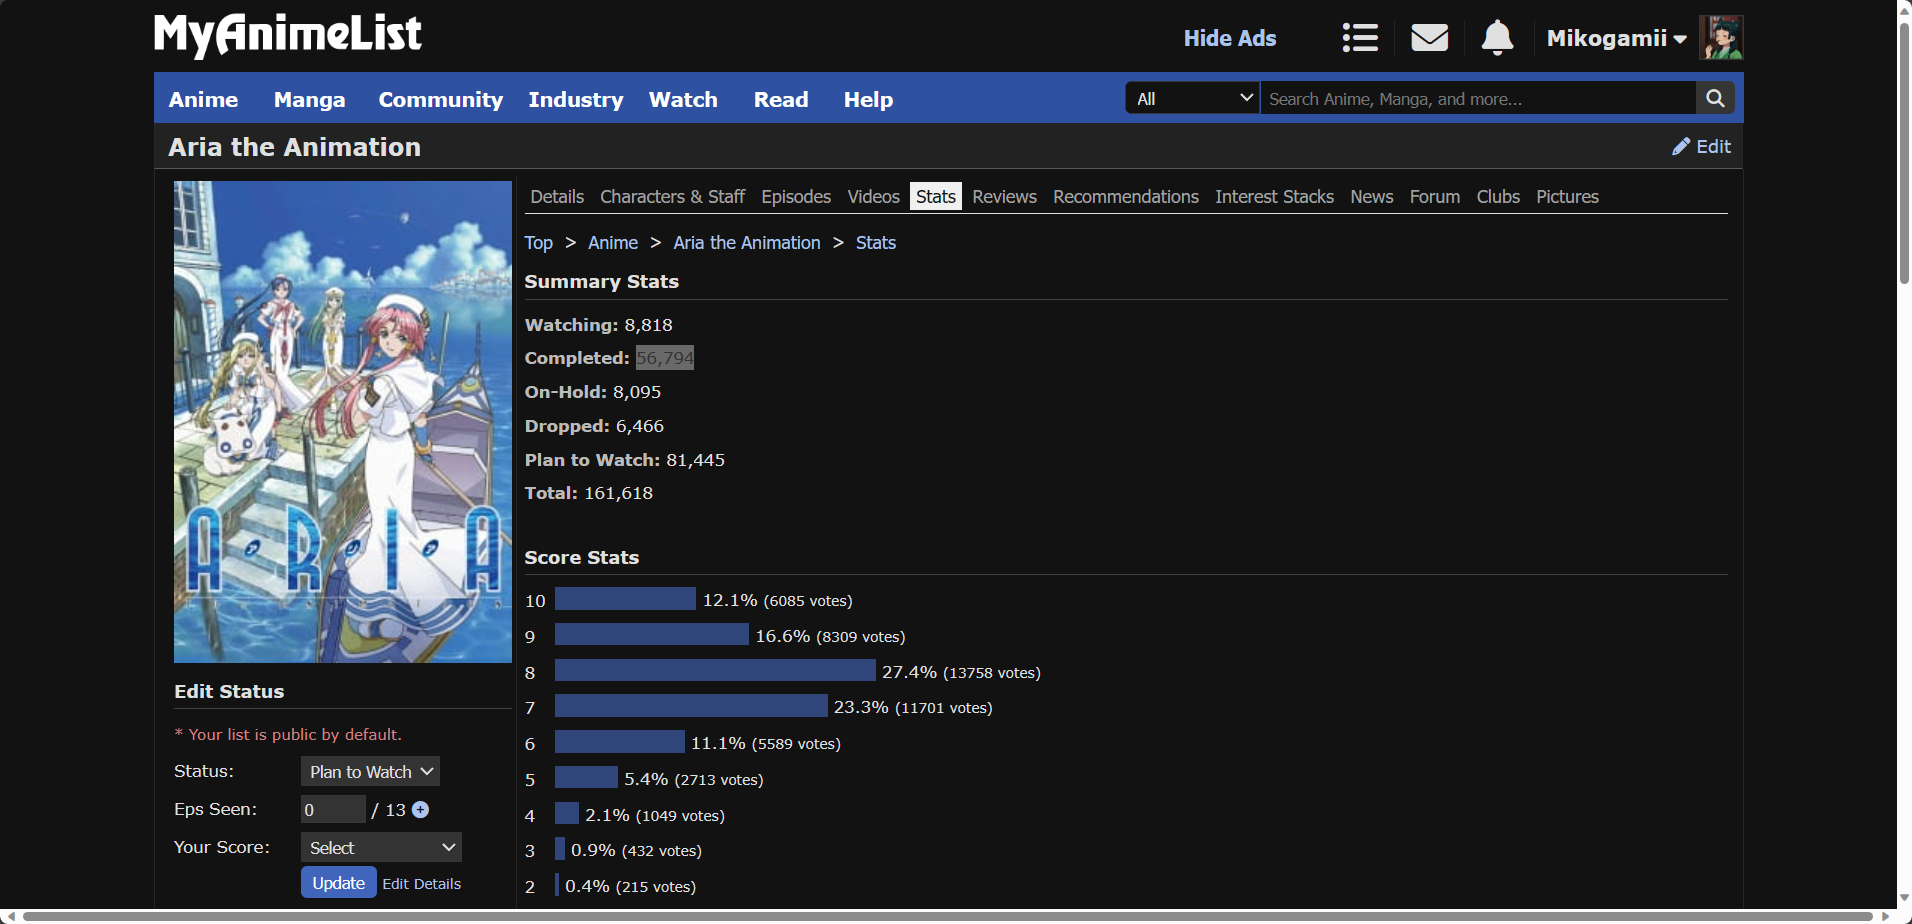
Task: Click the Edit Details link
Action: coord(421,884)
